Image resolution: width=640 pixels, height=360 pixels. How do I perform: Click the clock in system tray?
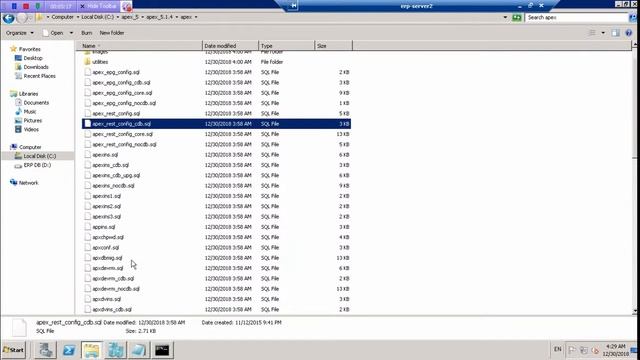(617, 350)
